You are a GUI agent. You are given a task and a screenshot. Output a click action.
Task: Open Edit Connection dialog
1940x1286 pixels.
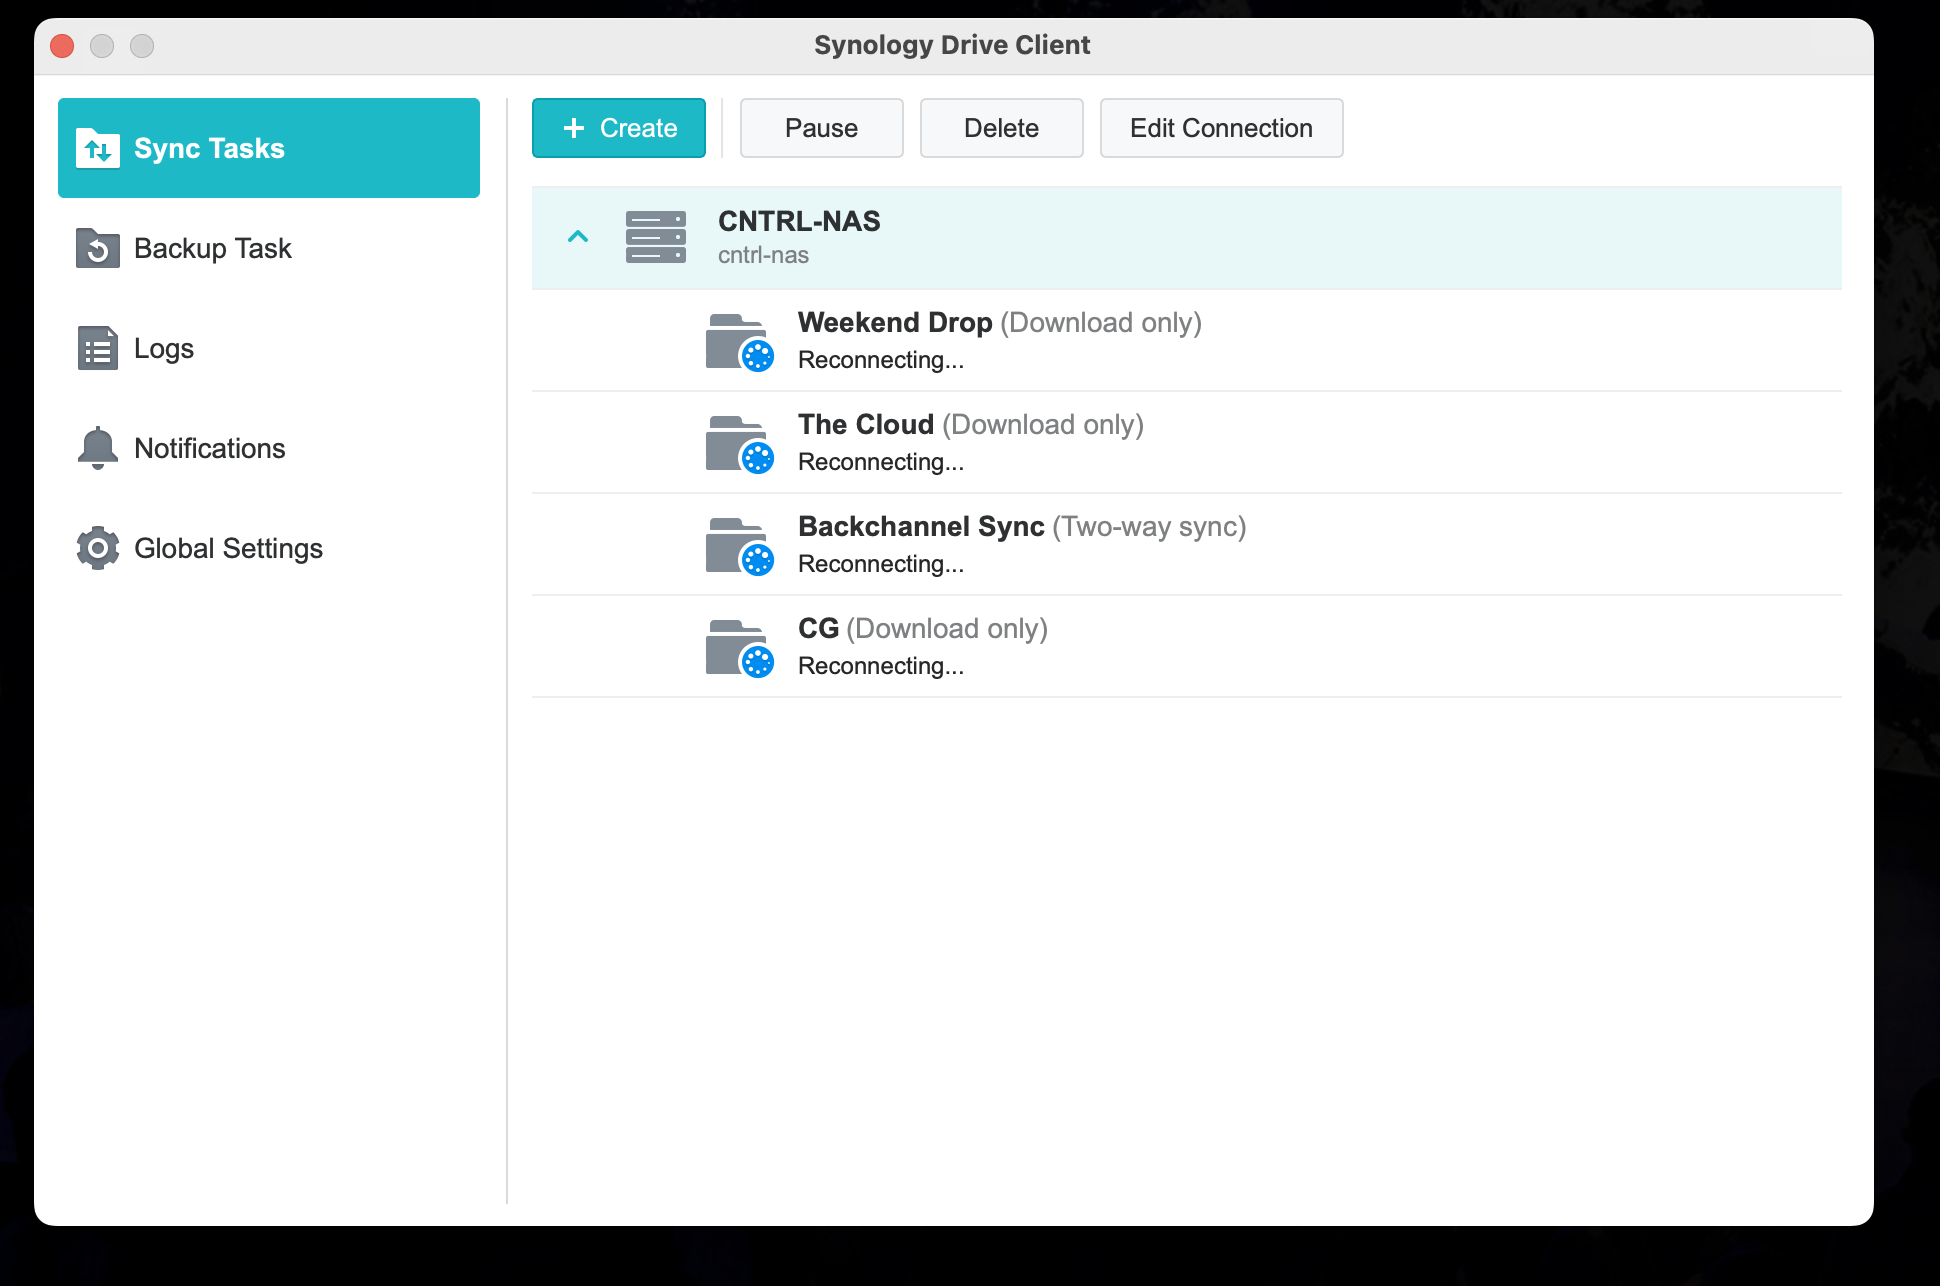(x=1221, y=128)
